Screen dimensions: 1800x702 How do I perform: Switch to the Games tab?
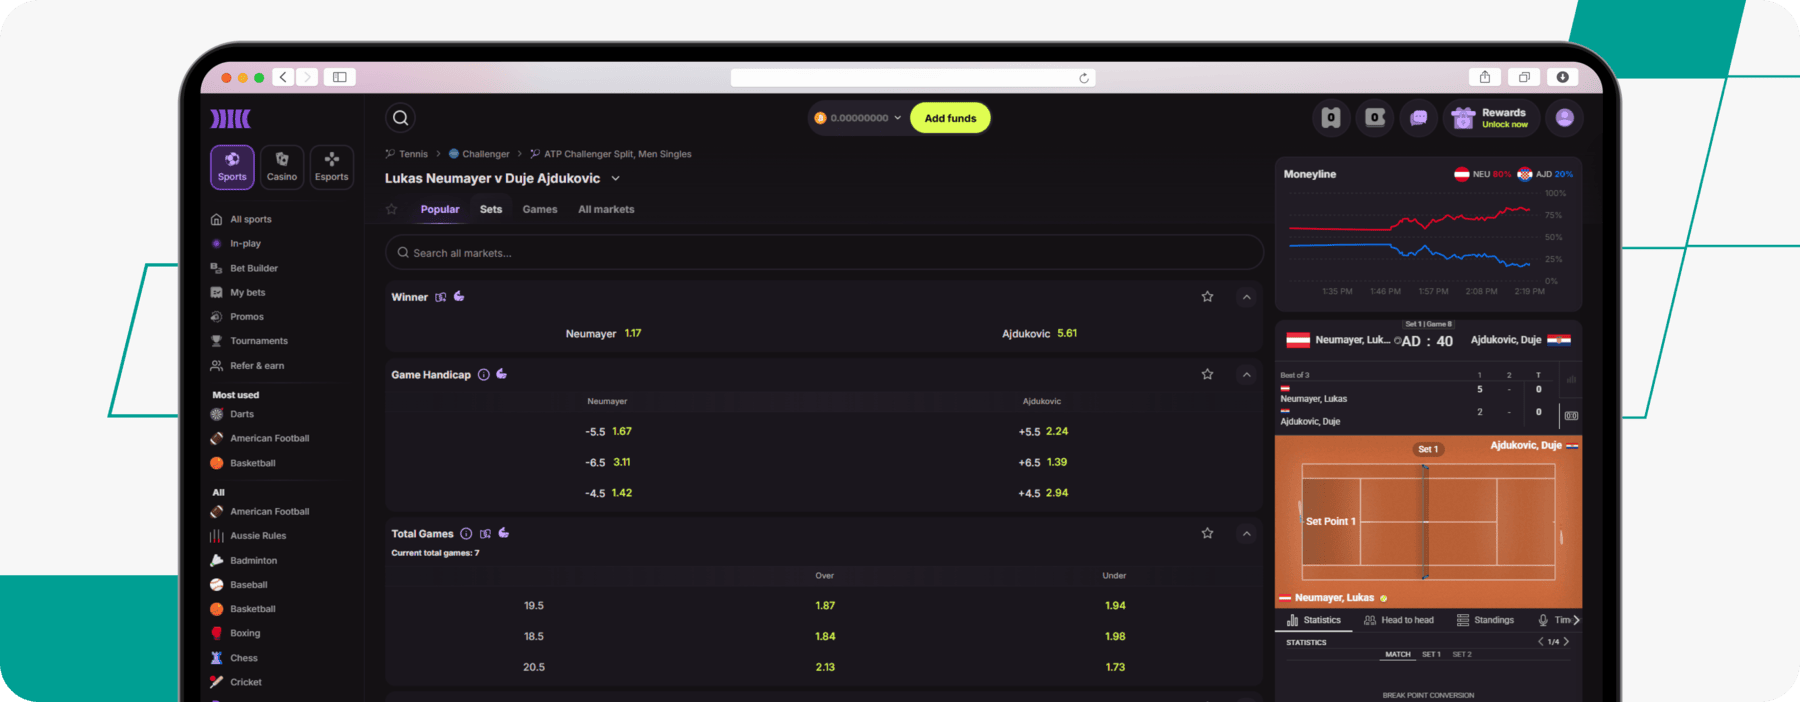(540, 209)
